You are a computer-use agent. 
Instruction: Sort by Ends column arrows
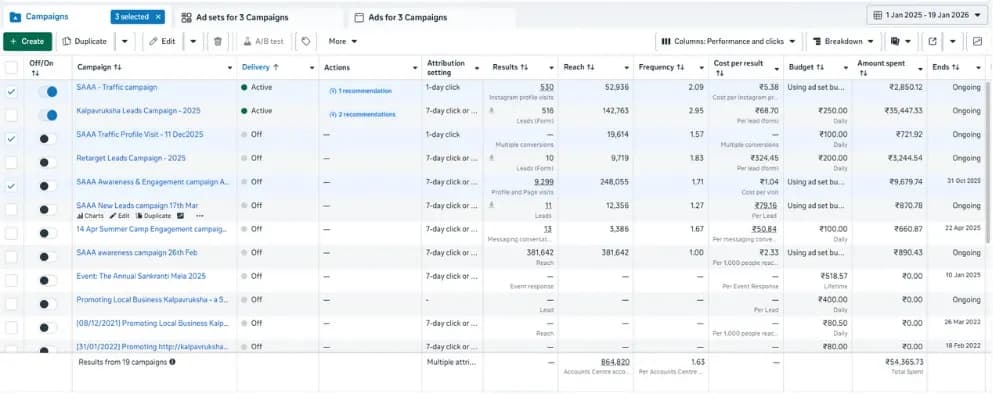coord(955,67)
